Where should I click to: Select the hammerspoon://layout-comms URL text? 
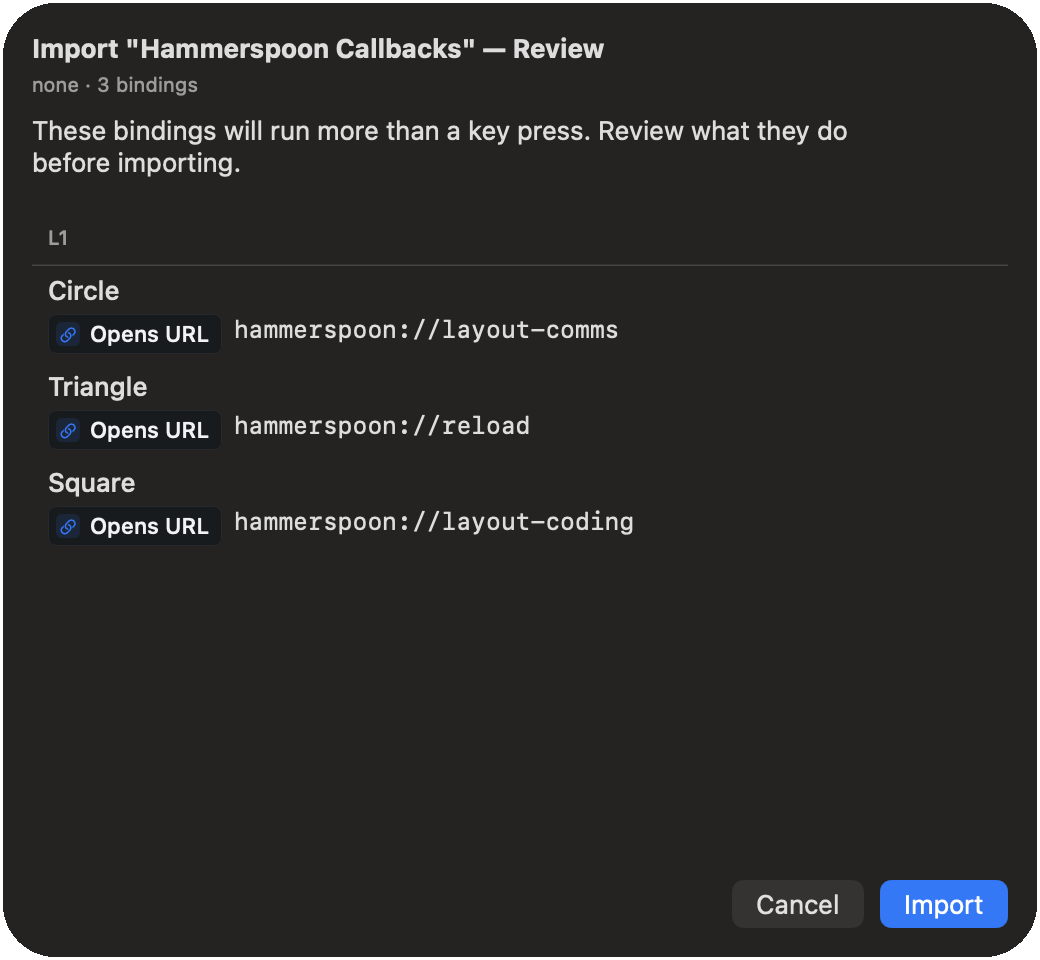426,330
